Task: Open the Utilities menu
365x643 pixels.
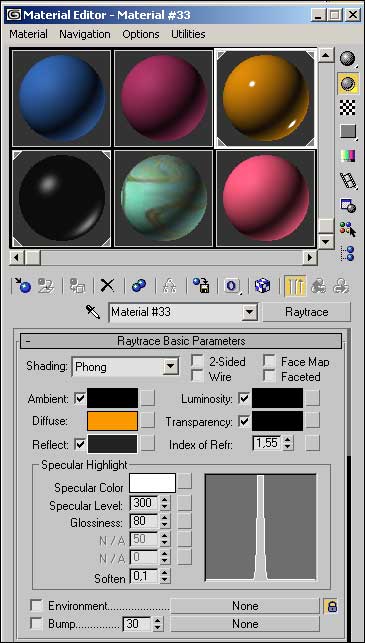Action: (x=188, y=34)
